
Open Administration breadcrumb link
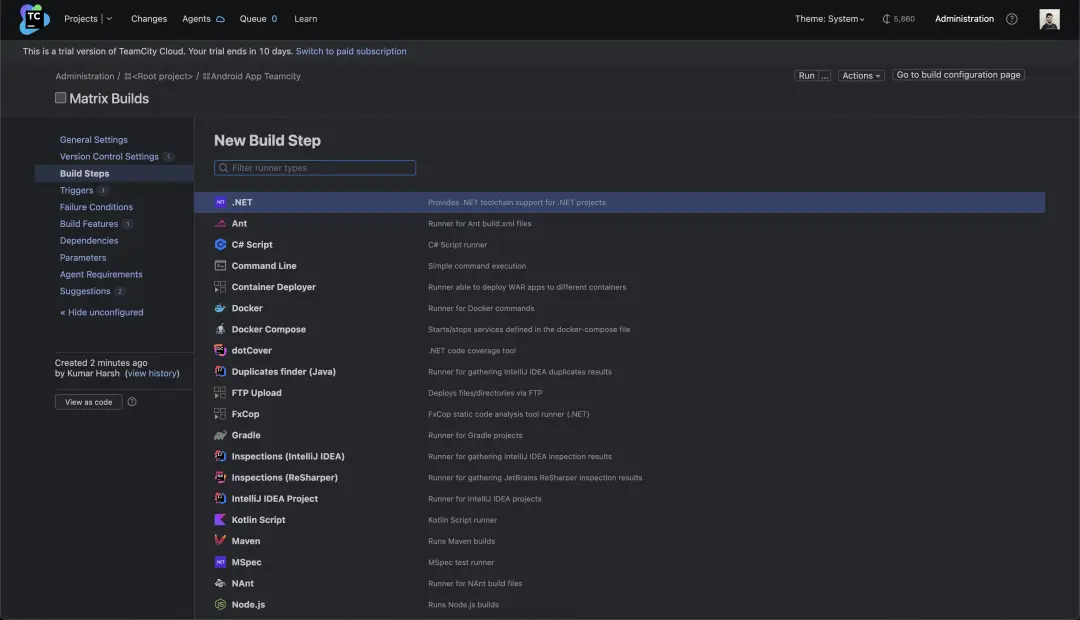pyautogui.click(x=85, y=76)
